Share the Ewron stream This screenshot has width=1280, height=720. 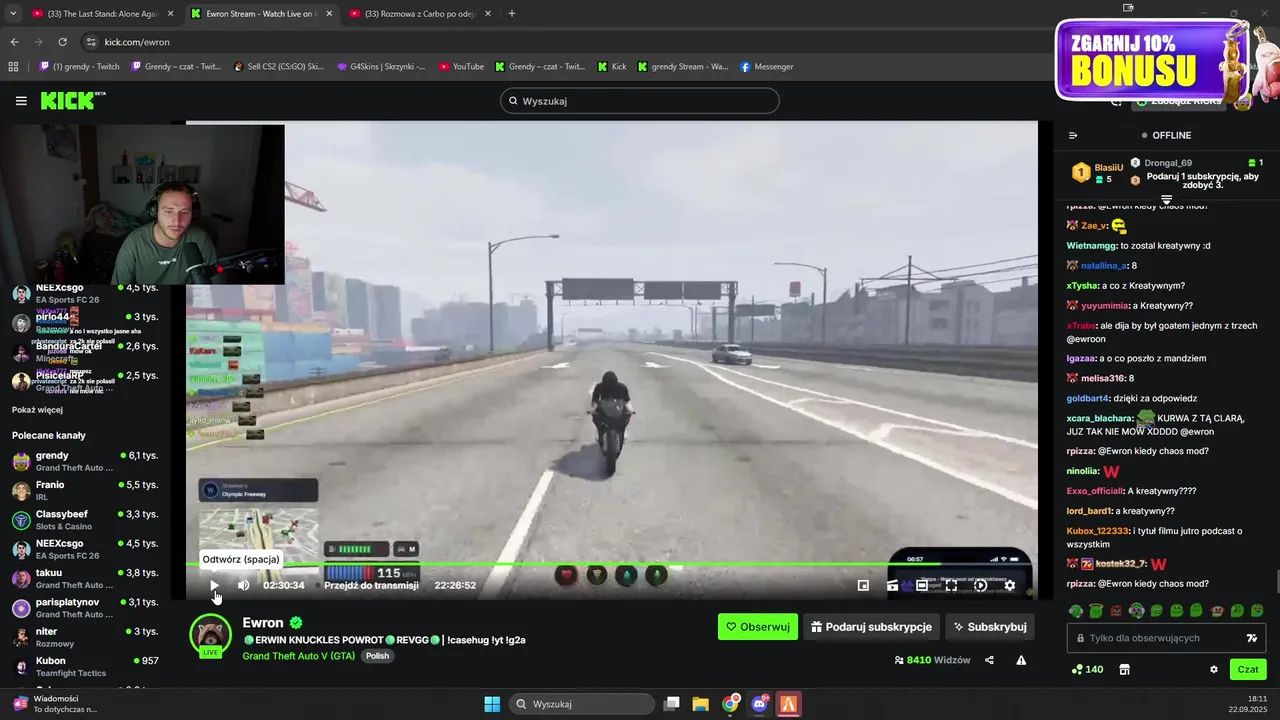(989, 660)
